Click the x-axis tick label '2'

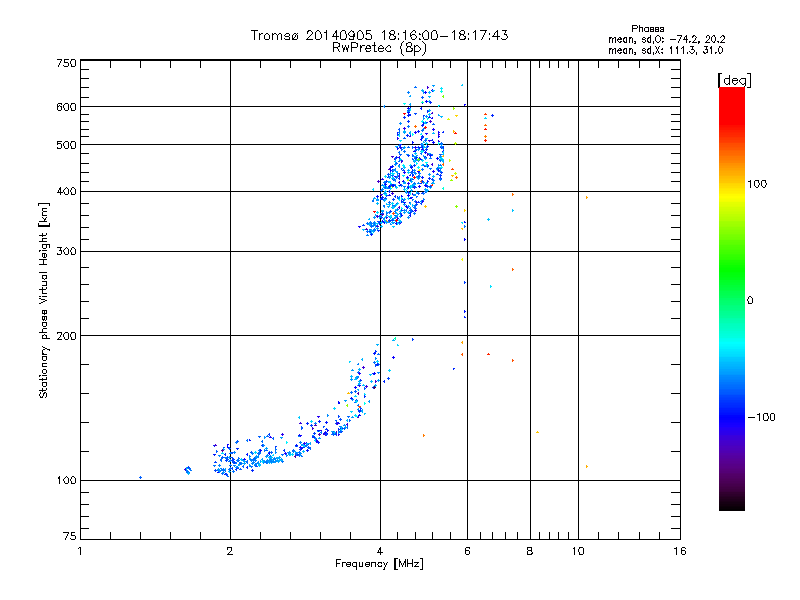pos(230,551)
